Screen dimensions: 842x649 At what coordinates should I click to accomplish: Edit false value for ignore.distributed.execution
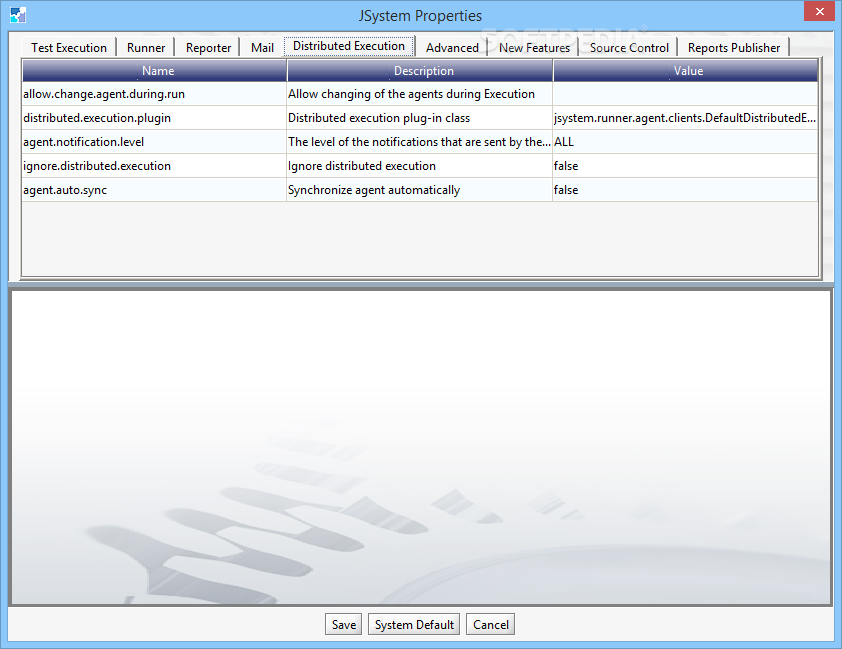[x=685, y=166]
